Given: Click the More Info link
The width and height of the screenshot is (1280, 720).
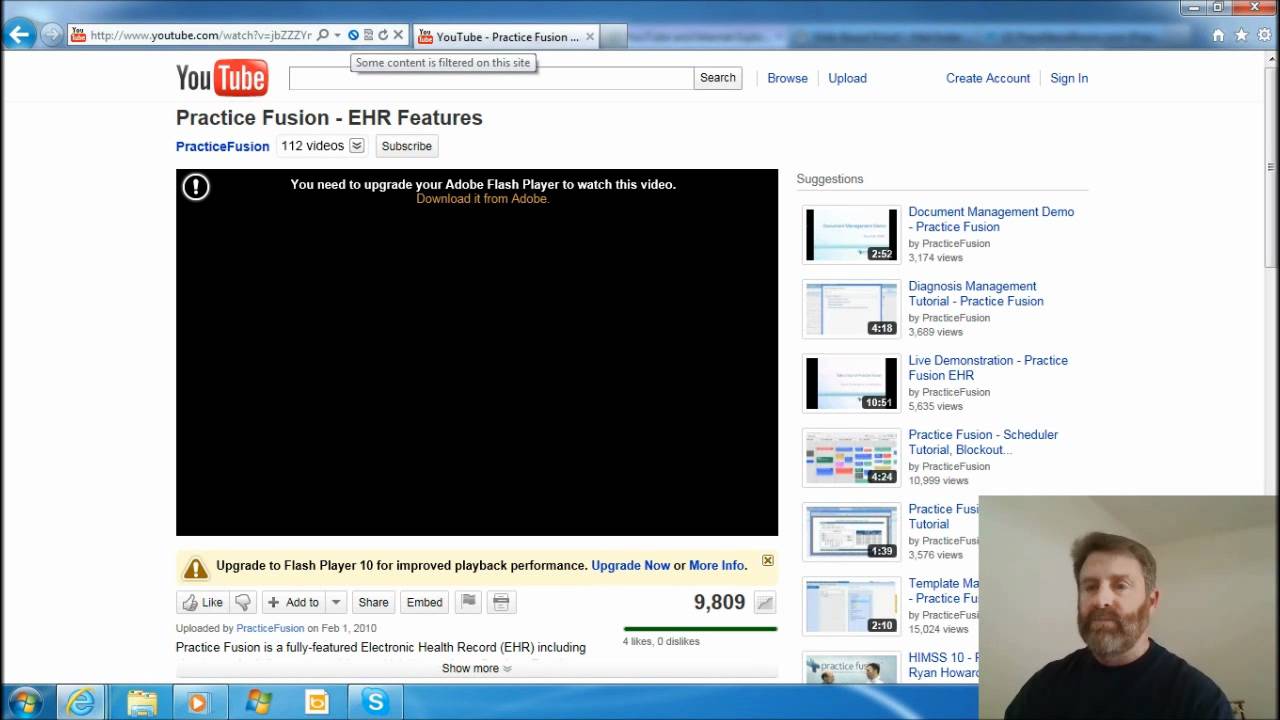Looking at the screenshot, I should pos(716,565).
